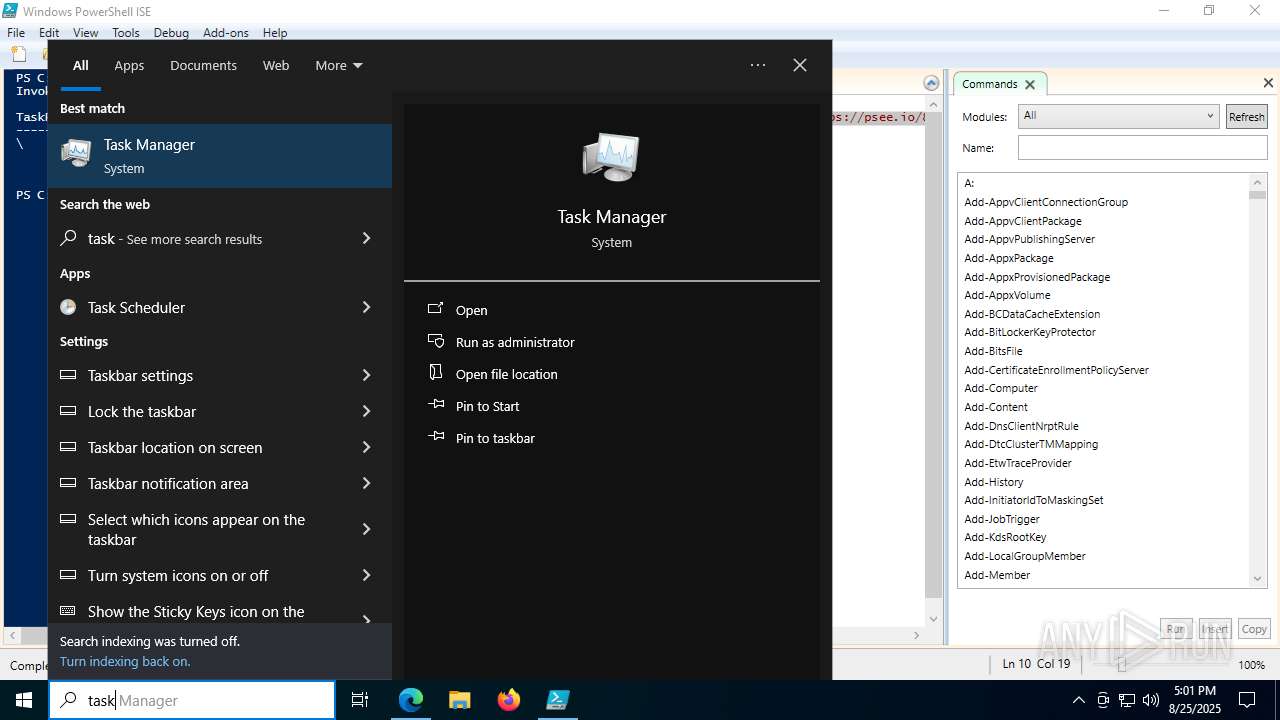
Task: Open the Tools menu in PowerShell ISE
Action: coord(126,33)
